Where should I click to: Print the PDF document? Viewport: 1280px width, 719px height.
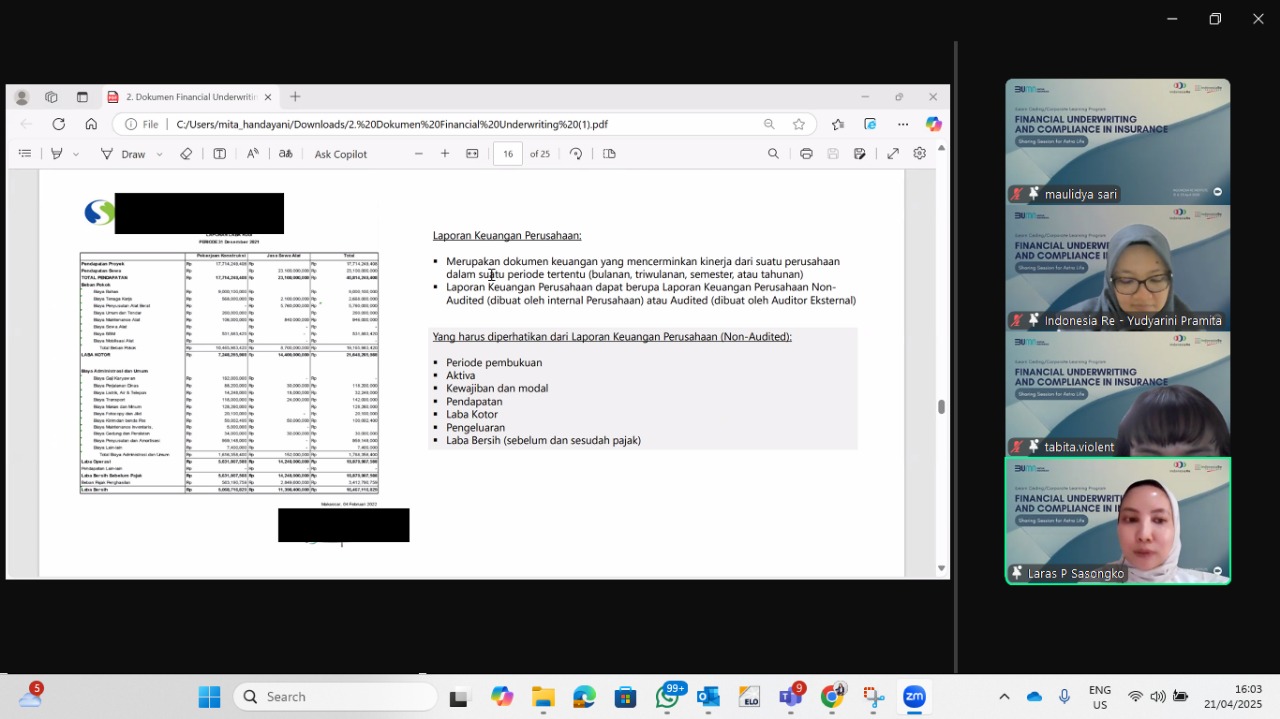point(806,154)
